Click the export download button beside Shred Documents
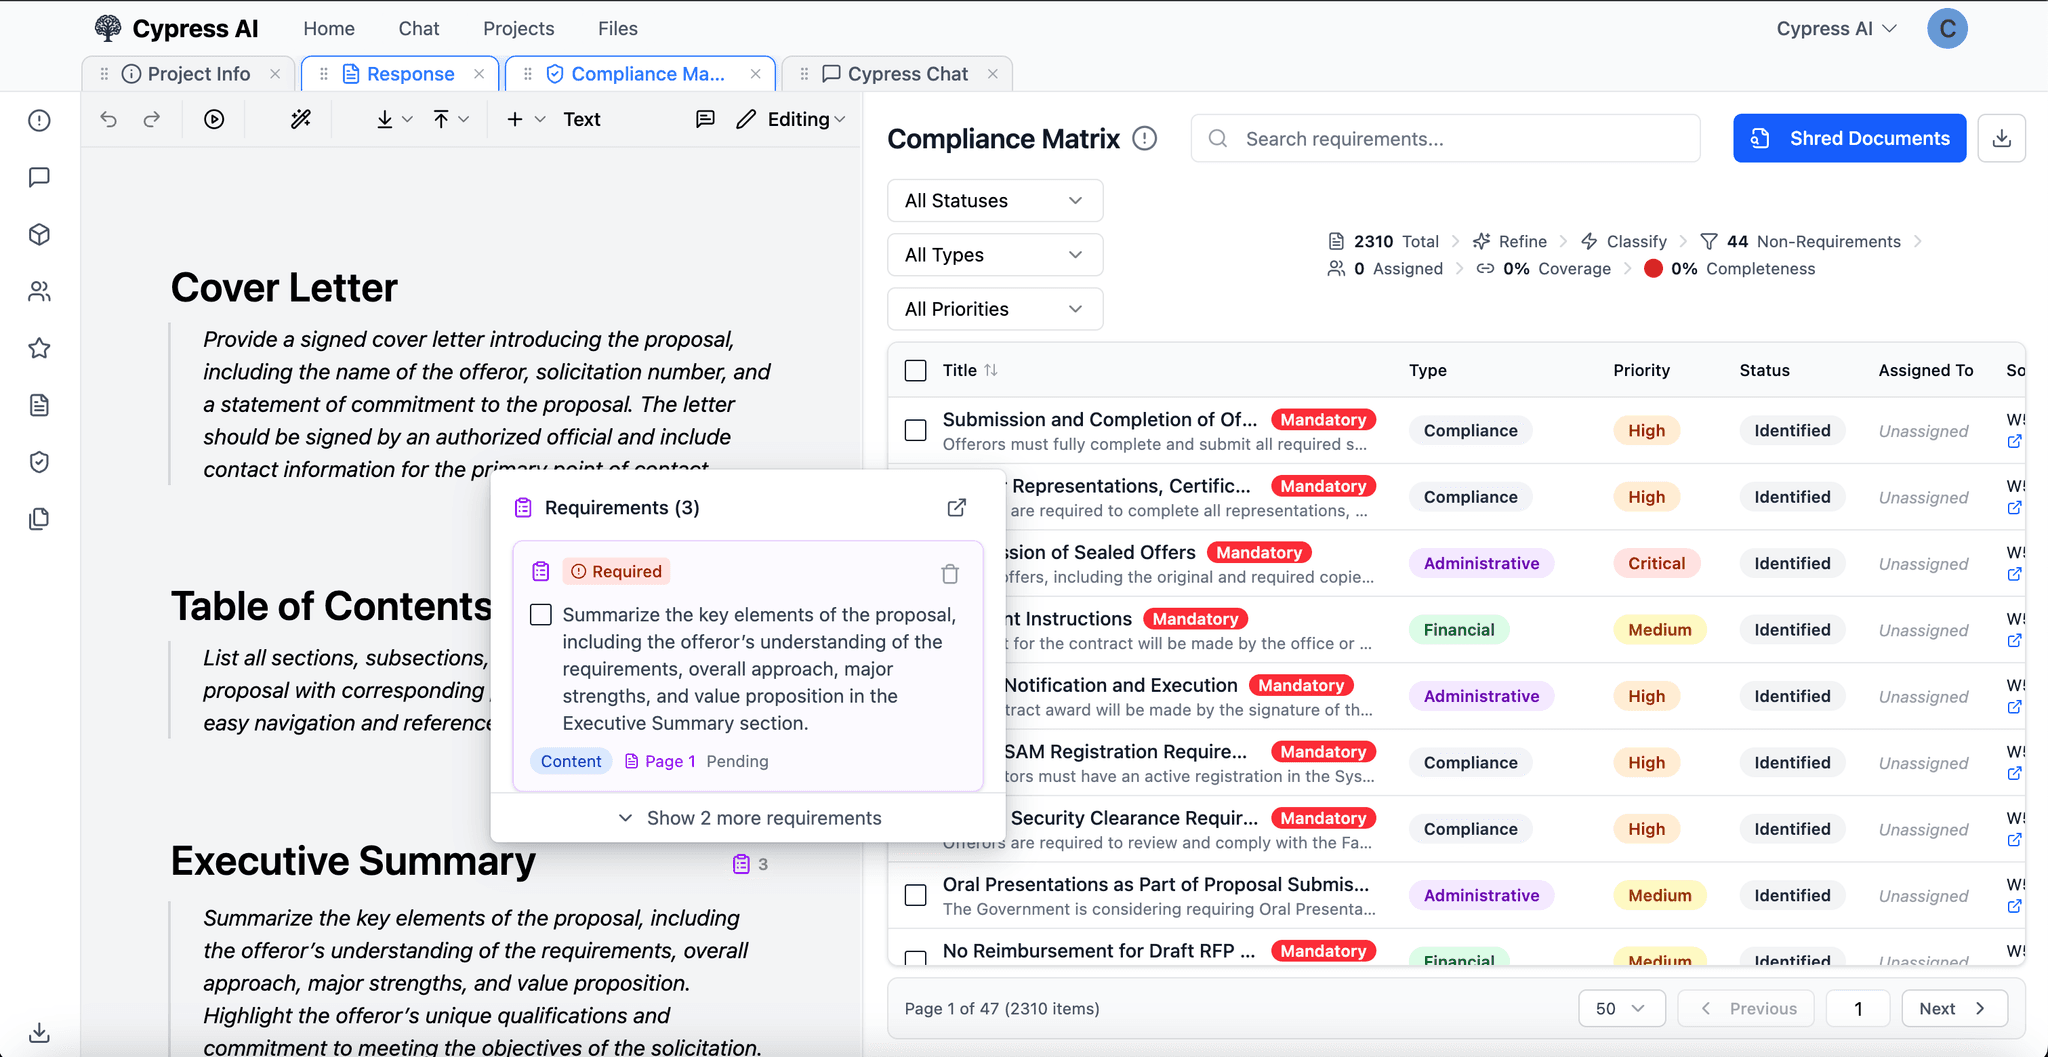This screenshot has height=1057, width=2048. click(2002, 138)
